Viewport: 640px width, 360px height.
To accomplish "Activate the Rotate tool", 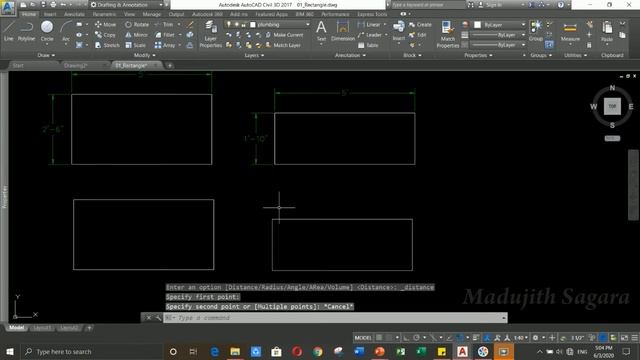I will [x=137, y=24].
